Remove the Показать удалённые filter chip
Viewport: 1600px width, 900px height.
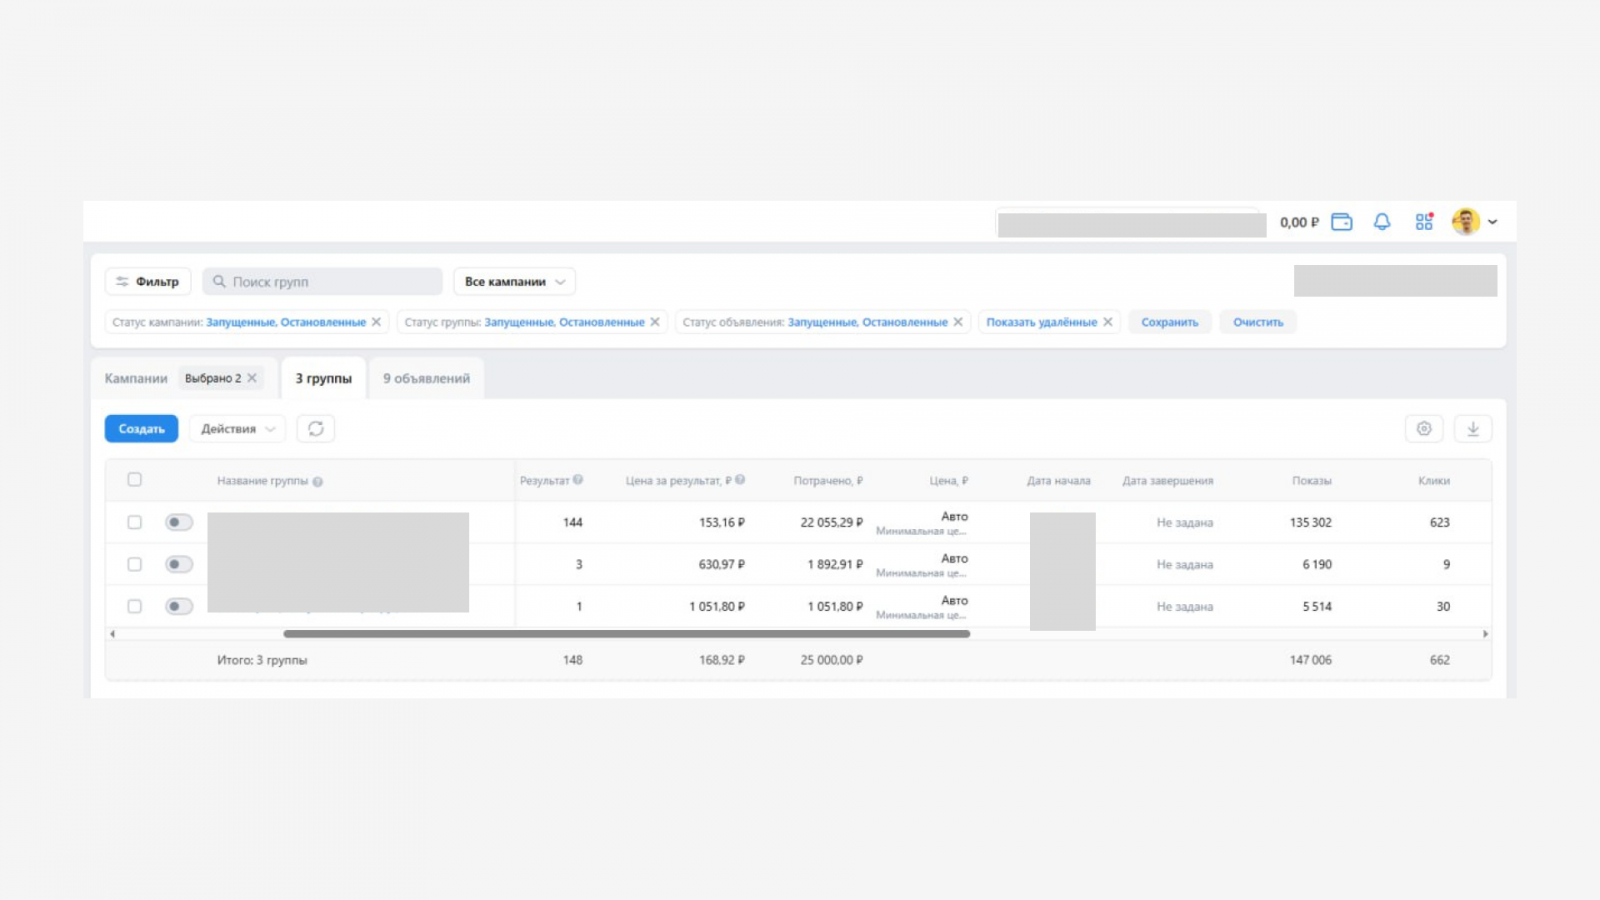[x=1108, y=322]
